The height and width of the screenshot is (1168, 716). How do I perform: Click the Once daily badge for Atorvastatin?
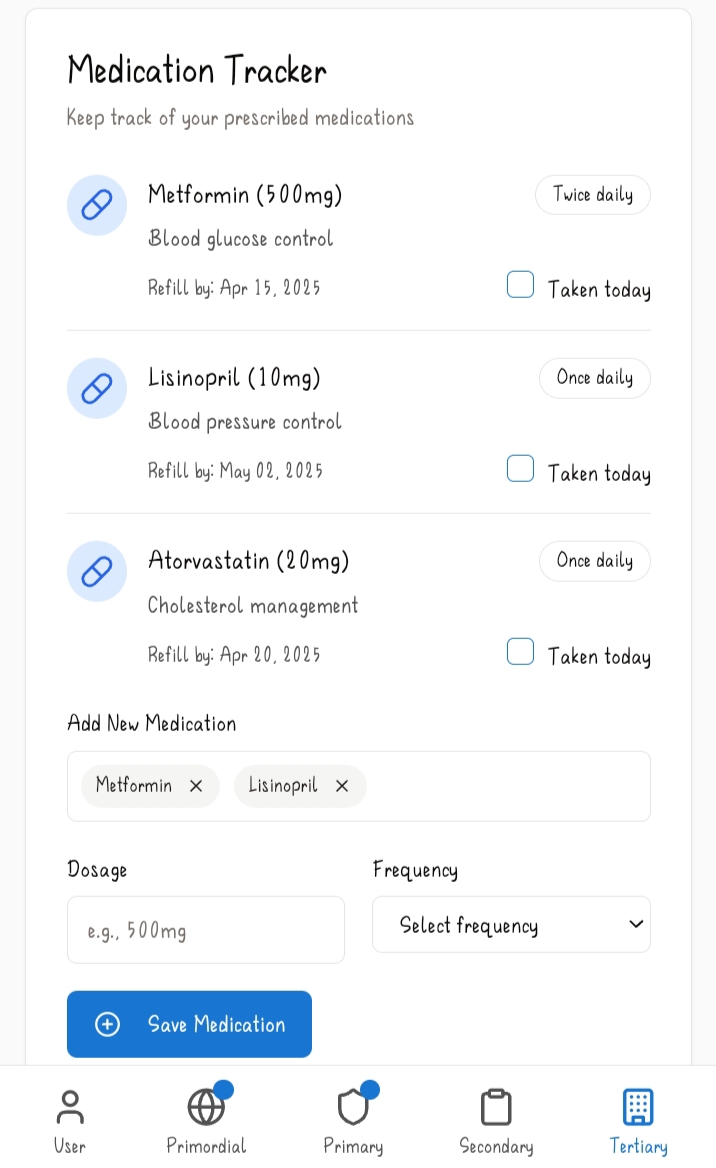point(595,561)
